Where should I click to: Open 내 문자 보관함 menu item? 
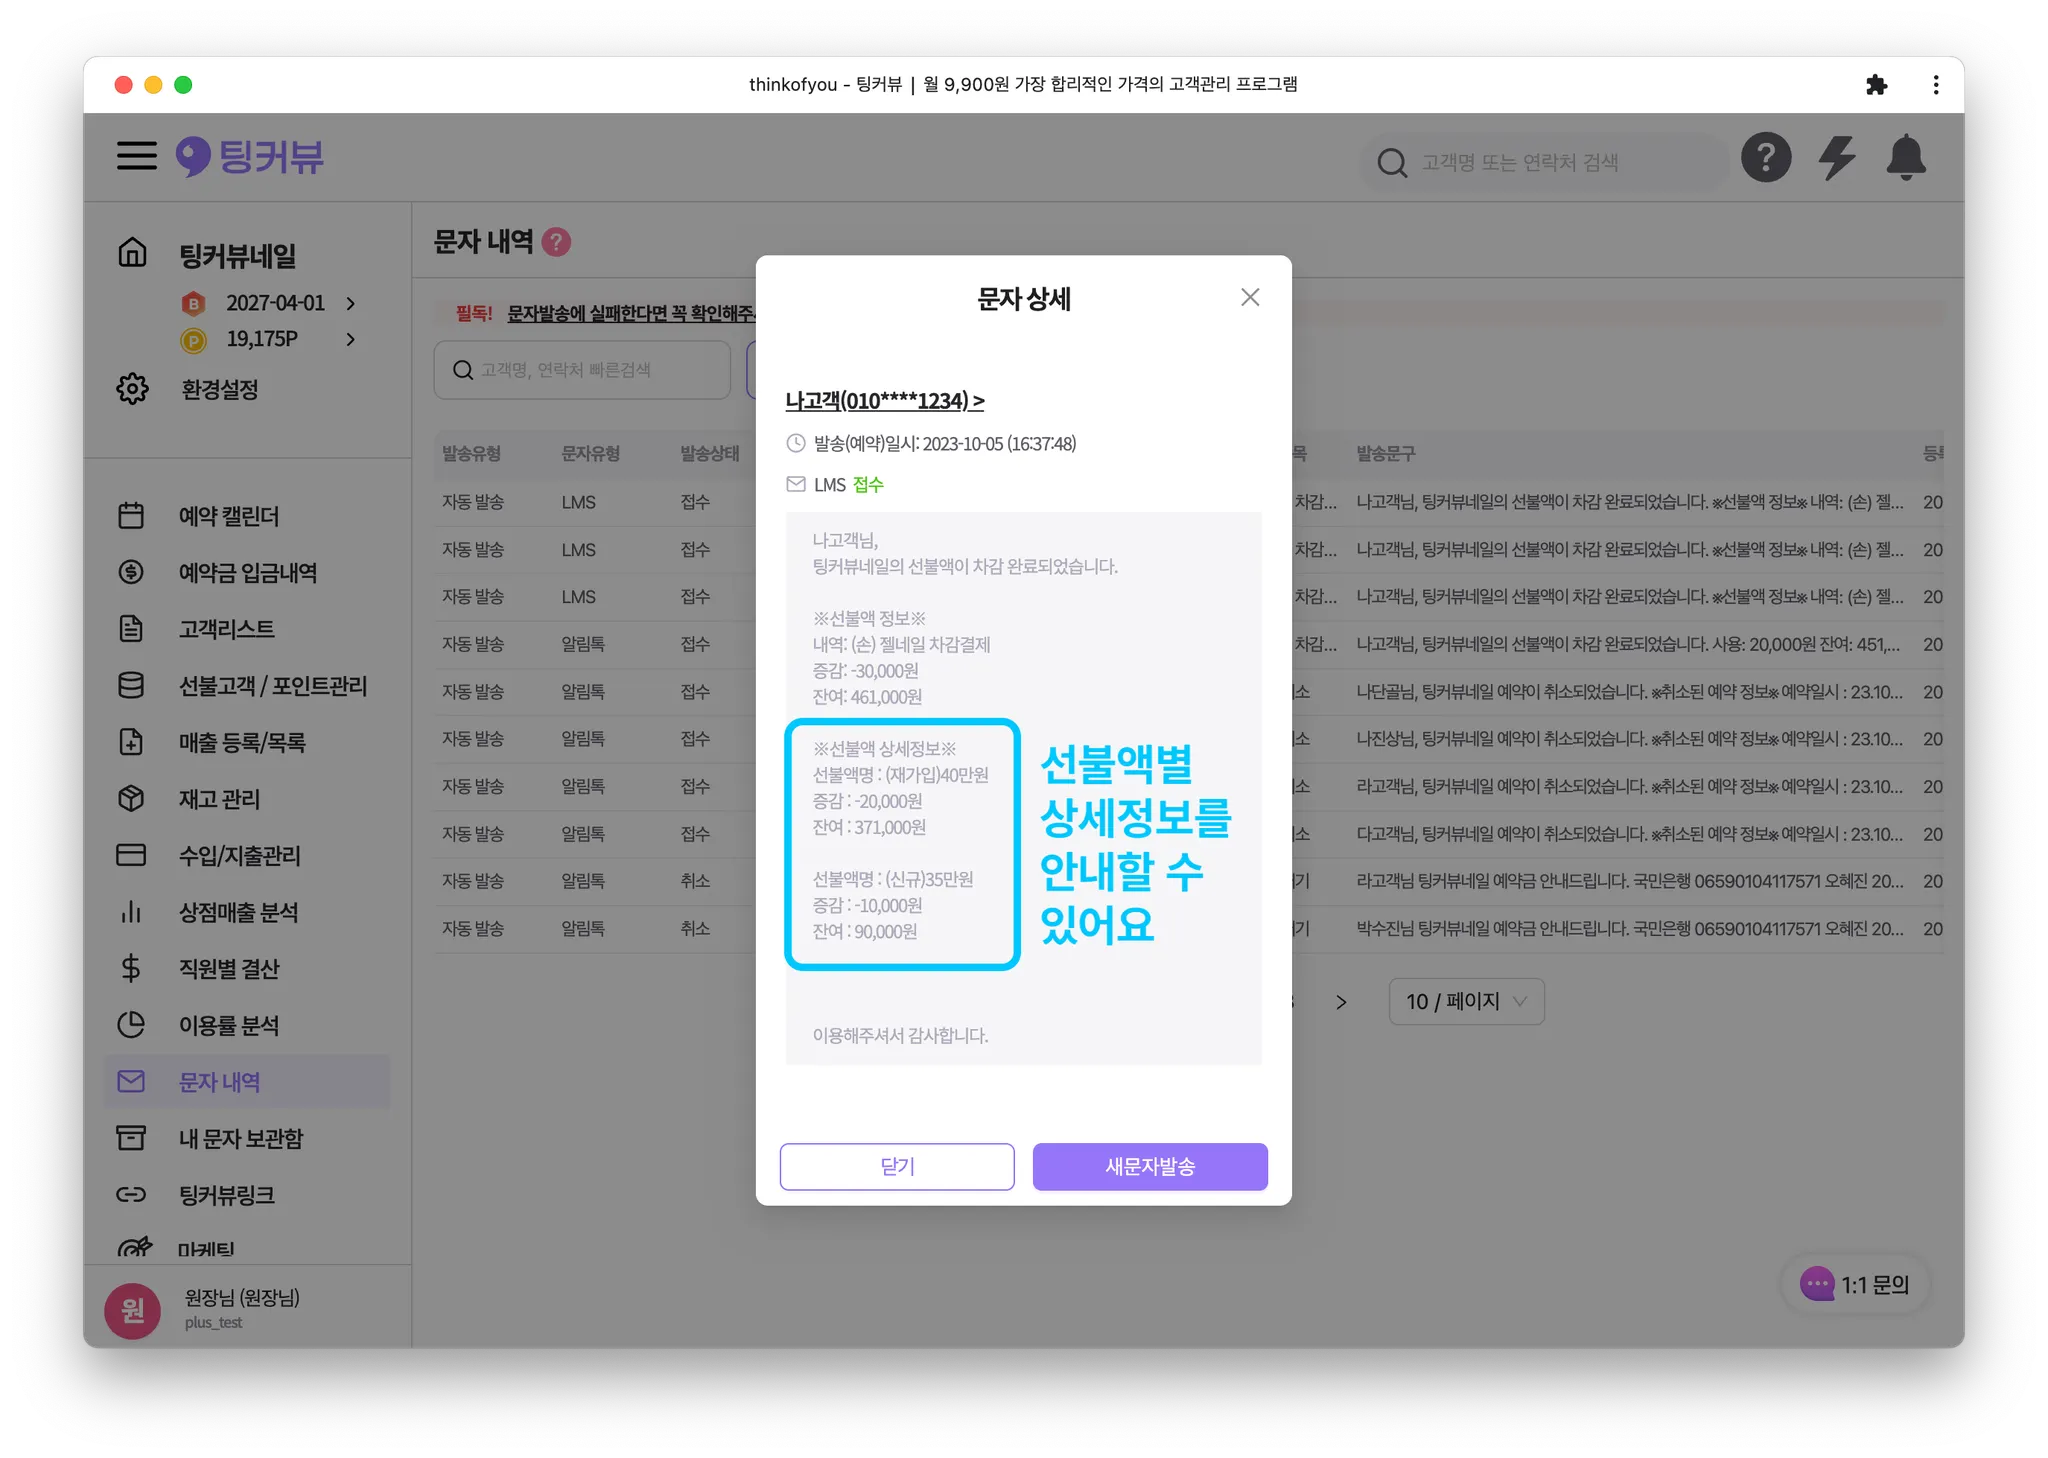point(240,1138)
